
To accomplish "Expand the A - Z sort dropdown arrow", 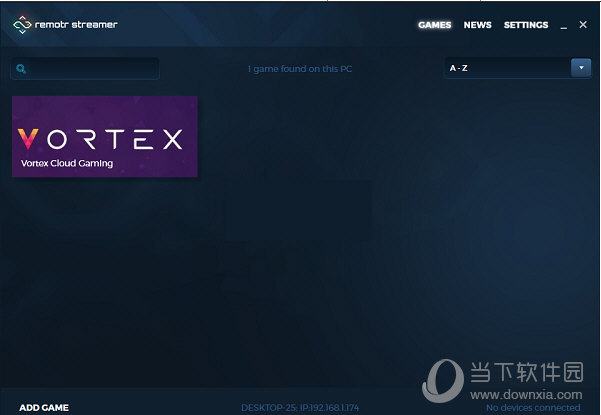I will point(581,68).
